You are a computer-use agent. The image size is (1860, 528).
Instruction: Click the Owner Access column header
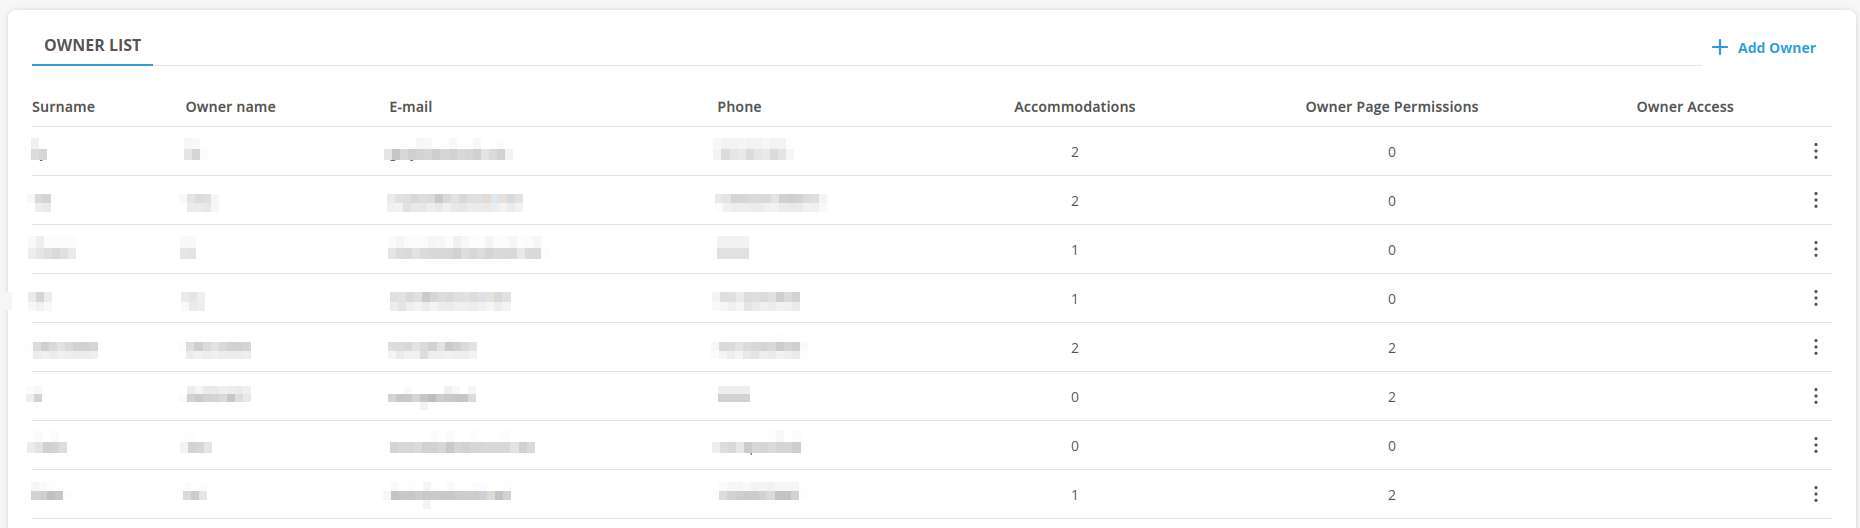[1684, 107]
